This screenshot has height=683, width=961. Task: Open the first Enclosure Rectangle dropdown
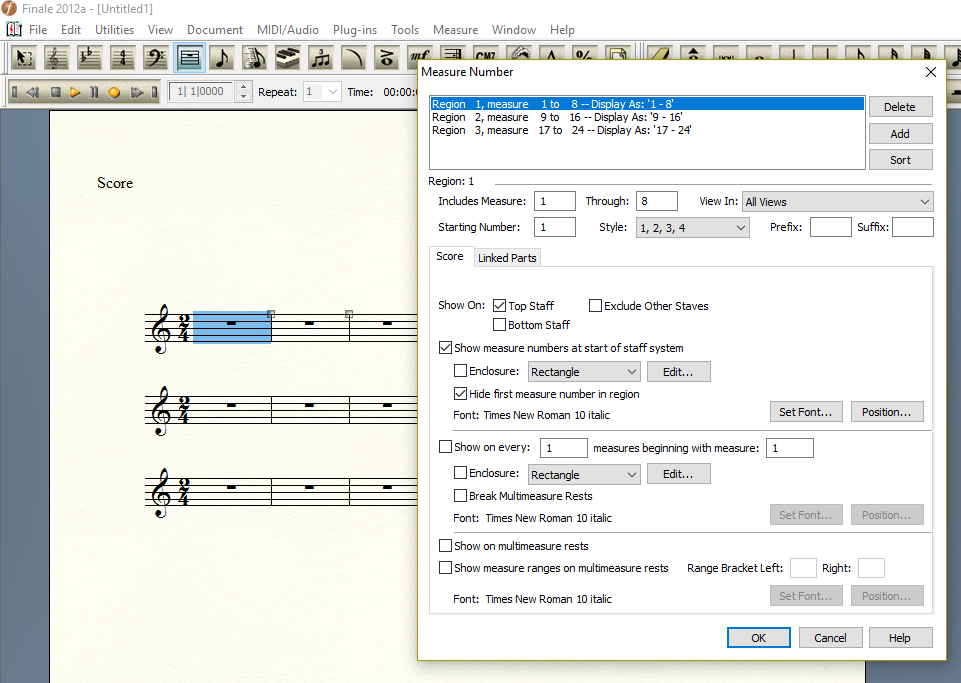point(584,372)
